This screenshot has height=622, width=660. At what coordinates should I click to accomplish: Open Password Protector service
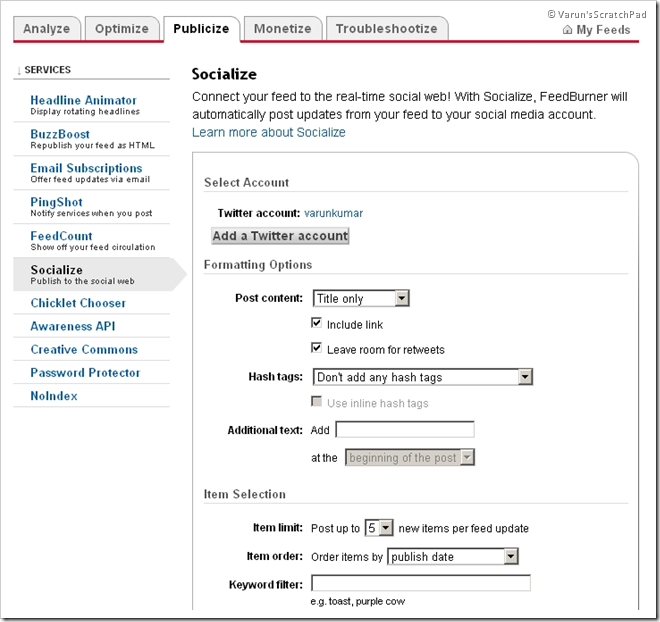[85, 372]
